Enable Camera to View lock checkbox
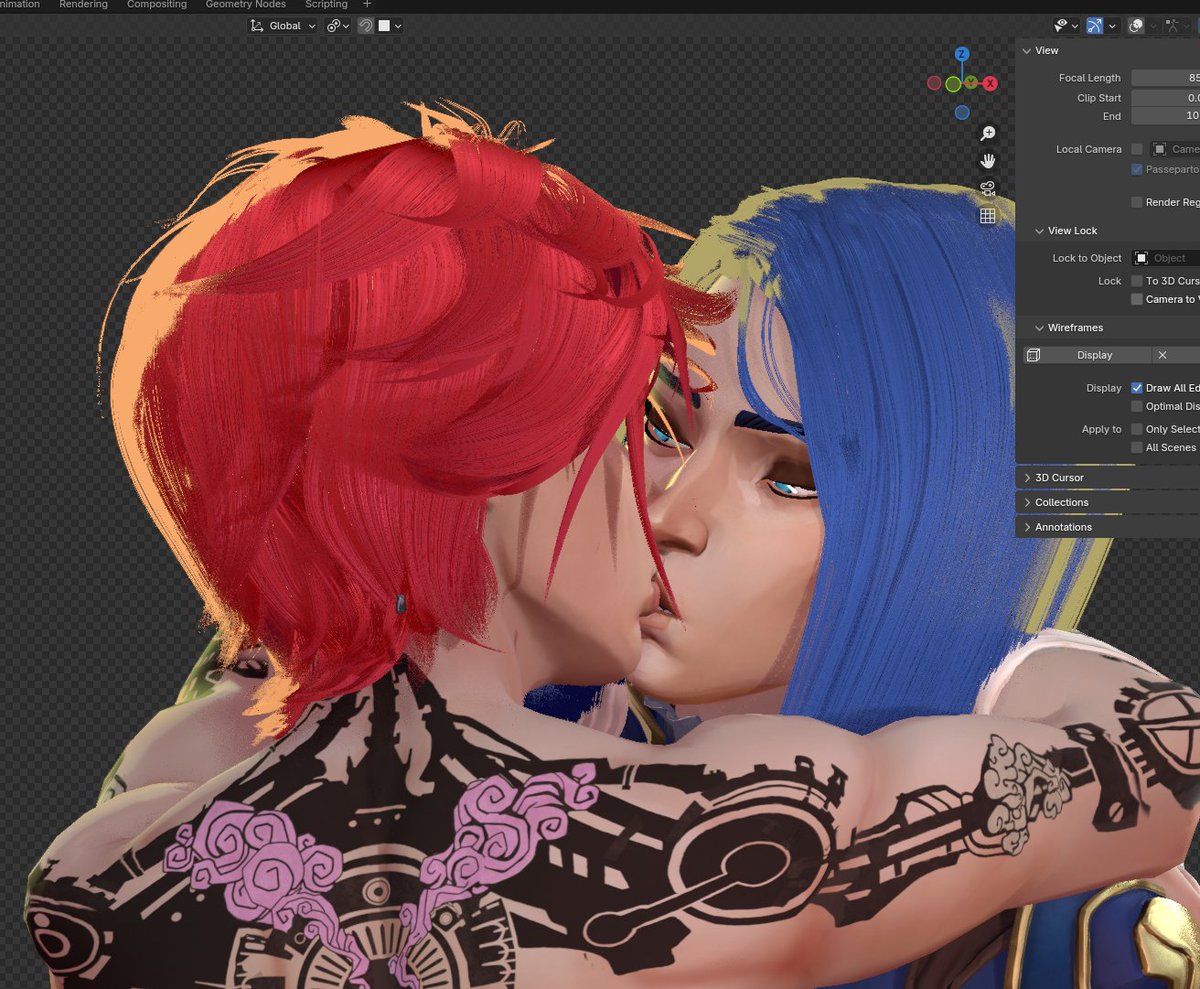The width and height of the screenshot is (1200, 989). pyautogui.click(x=1137, y=299)
